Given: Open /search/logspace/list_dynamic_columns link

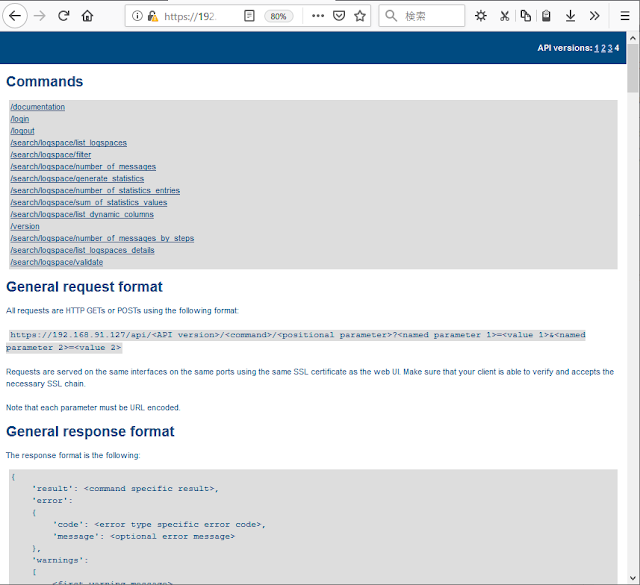Looking at the screenshot, I should (x=82, y=214).
